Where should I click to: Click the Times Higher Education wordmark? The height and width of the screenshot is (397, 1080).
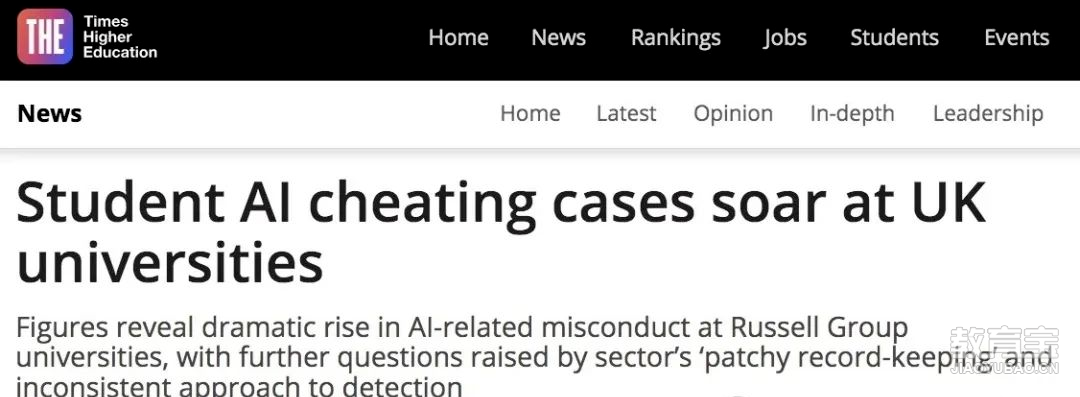(120, 37)
